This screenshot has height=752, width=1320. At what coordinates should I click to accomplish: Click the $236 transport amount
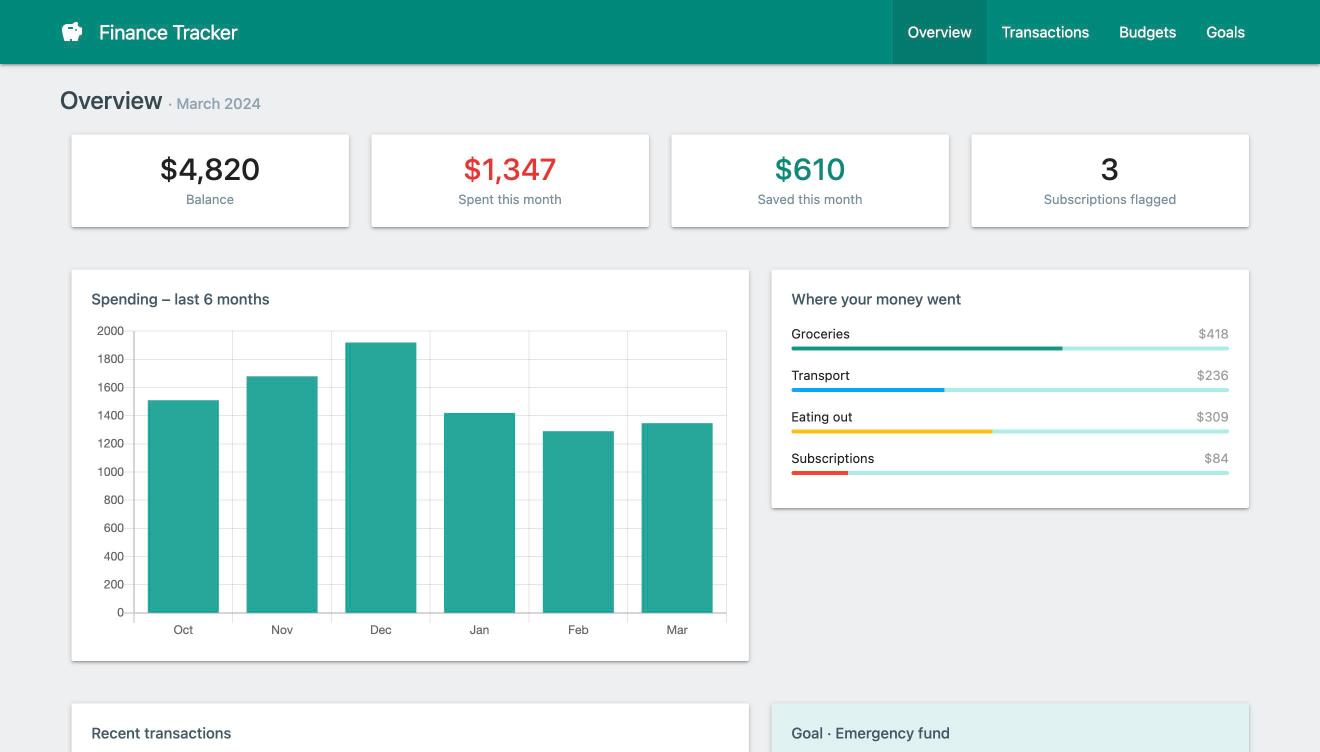tap(1212, 375)
